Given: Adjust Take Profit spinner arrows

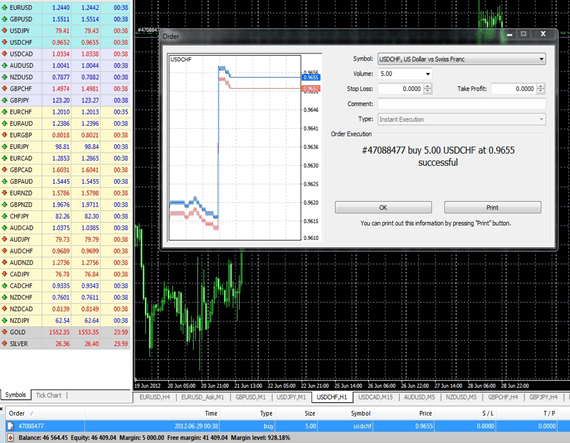Looking at the screenshot, I should pos(541,89).
